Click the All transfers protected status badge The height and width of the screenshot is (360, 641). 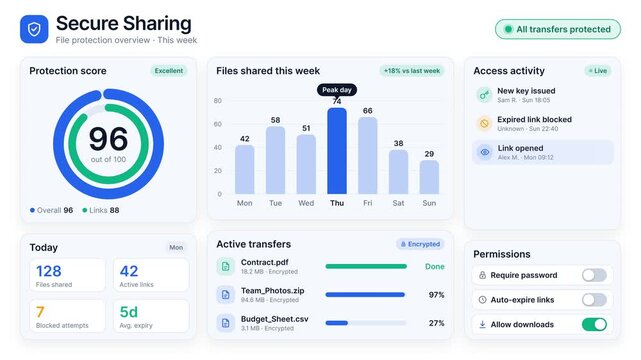point(558,29)
